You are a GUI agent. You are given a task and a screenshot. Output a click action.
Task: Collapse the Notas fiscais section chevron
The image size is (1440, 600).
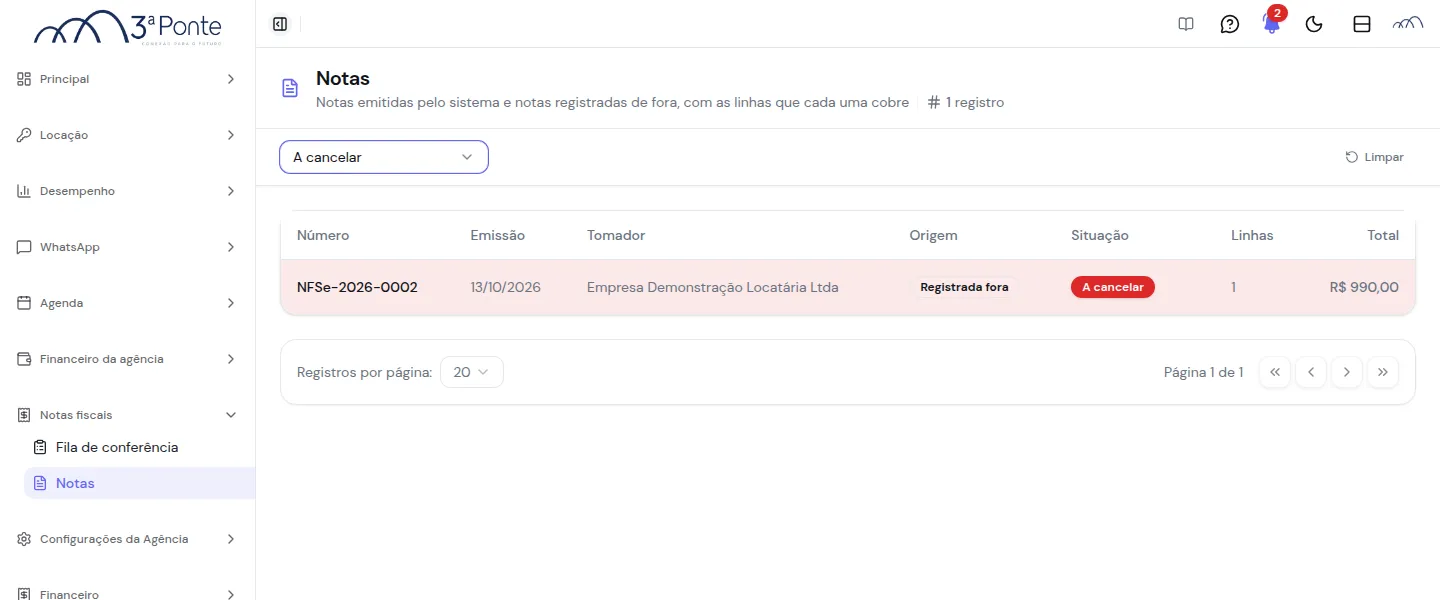pyautogui.click(x=231, y=415)
